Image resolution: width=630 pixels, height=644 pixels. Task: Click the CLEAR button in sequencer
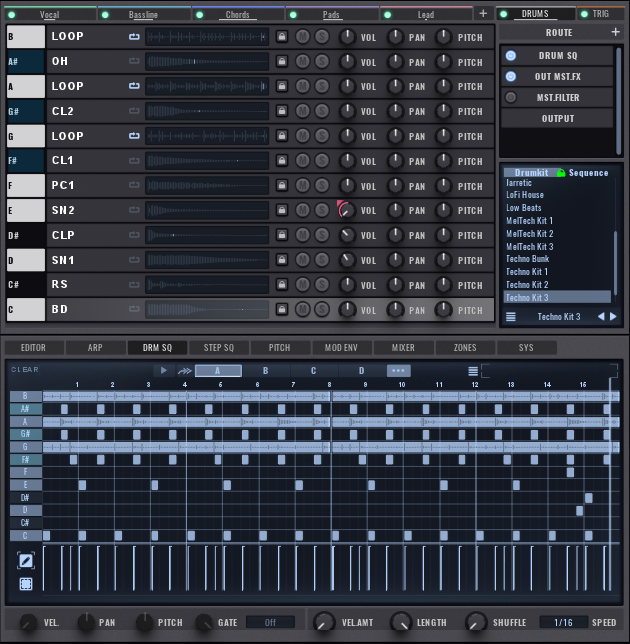pos(25,370)
